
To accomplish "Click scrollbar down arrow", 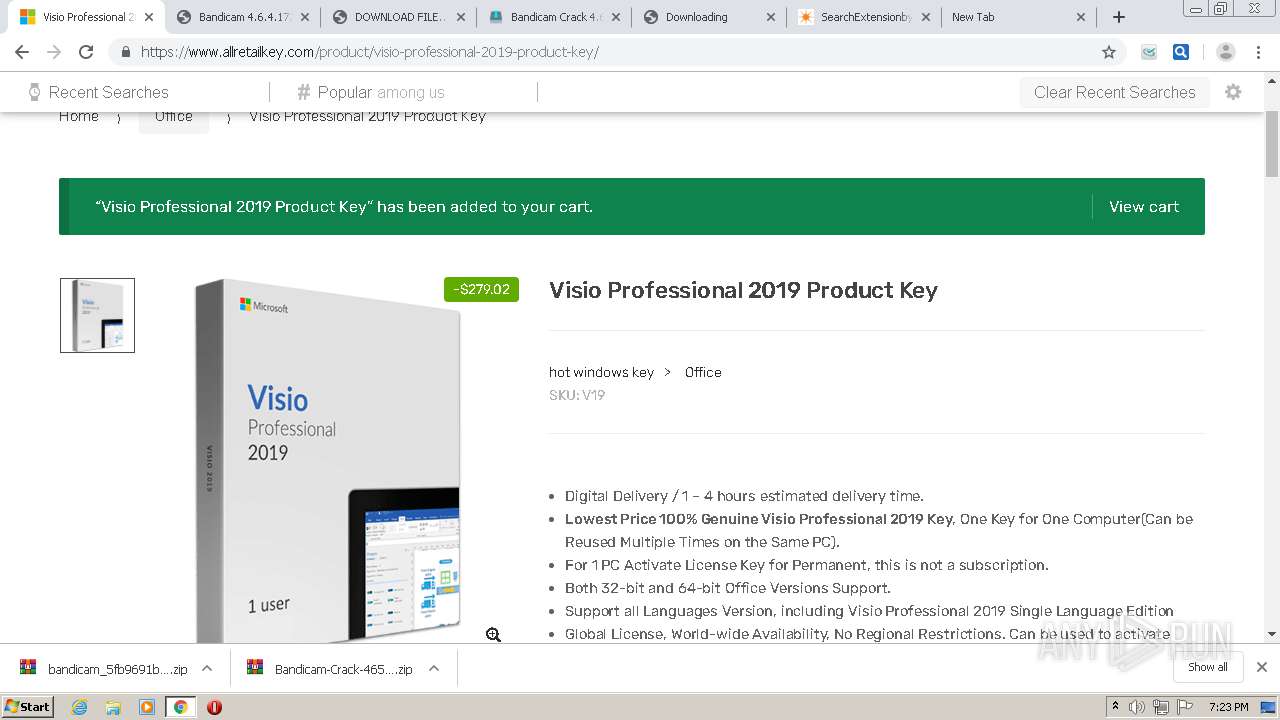I will [1272, 634].
